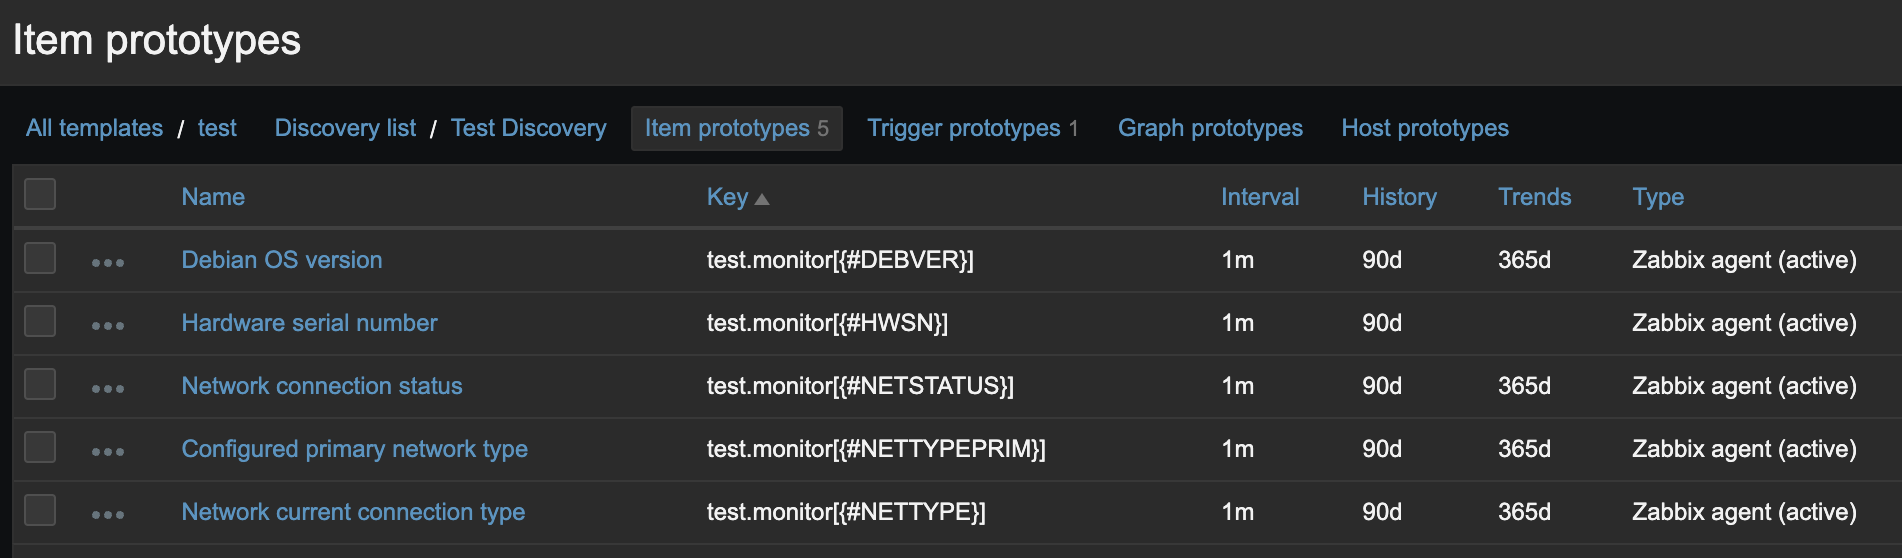1902x558 pixels.
Task: Sort table by the Name column
Action: click(x=213, y=197)
